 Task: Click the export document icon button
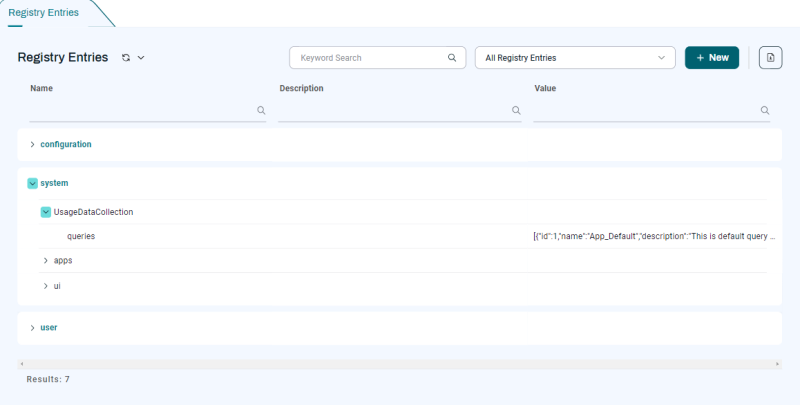[x=770, y=58]
